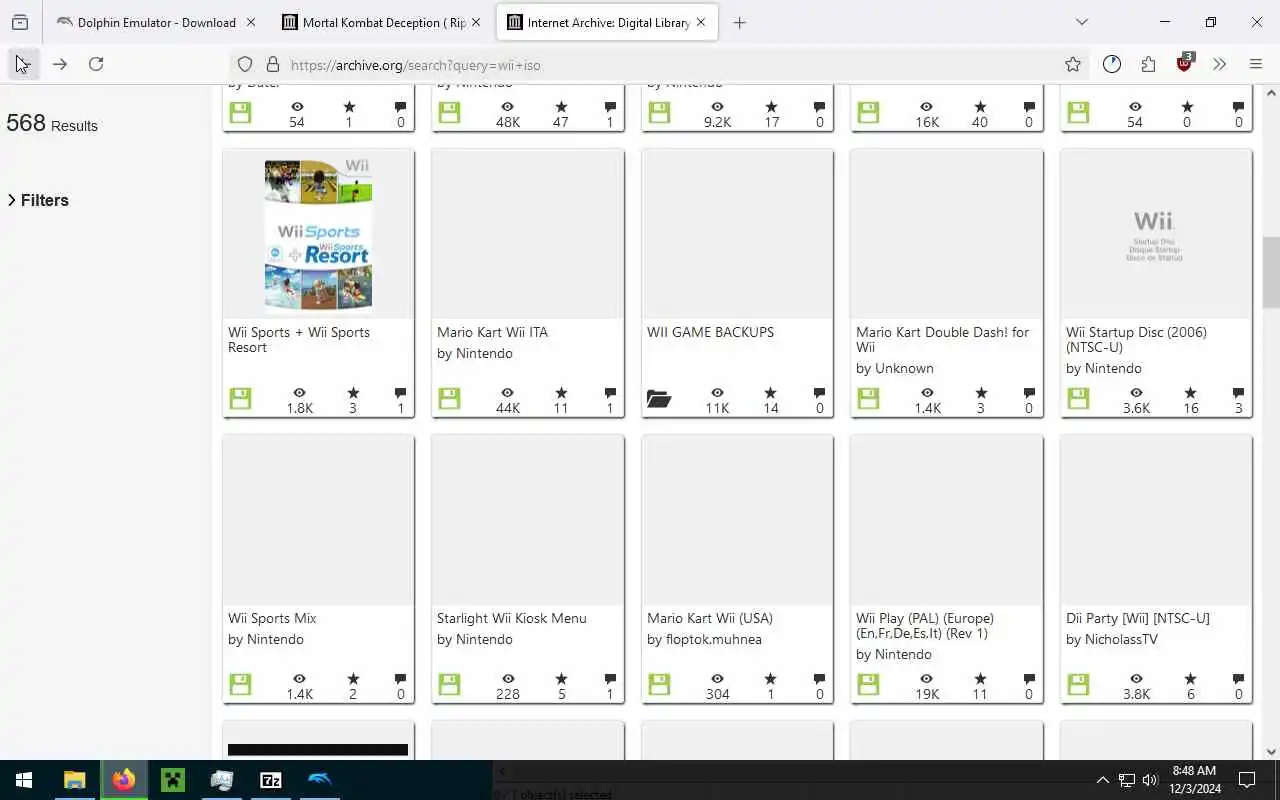
Task: Open the WII GAME BACKUPS collection
Action: [x=710, y=332]
